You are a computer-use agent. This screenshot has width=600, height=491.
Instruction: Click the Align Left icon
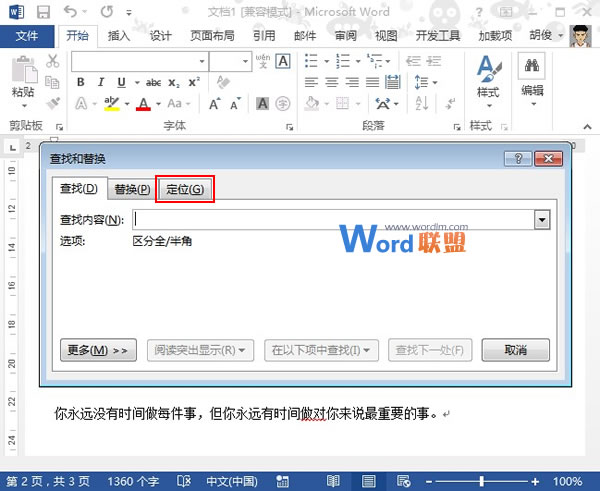(311, 82)
